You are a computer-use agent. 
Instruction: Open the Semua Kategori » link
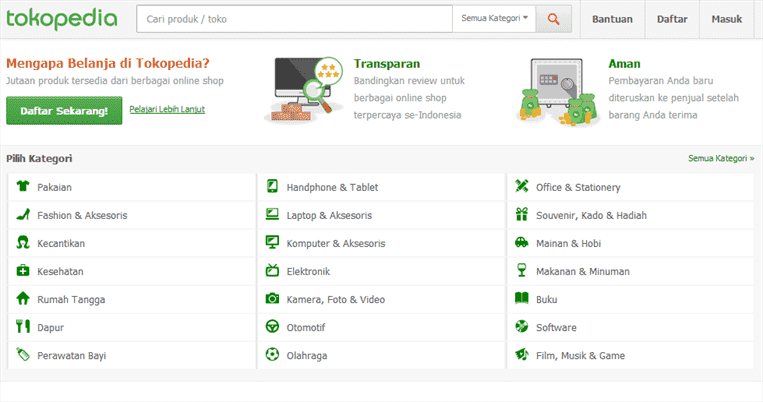[721, 158]
